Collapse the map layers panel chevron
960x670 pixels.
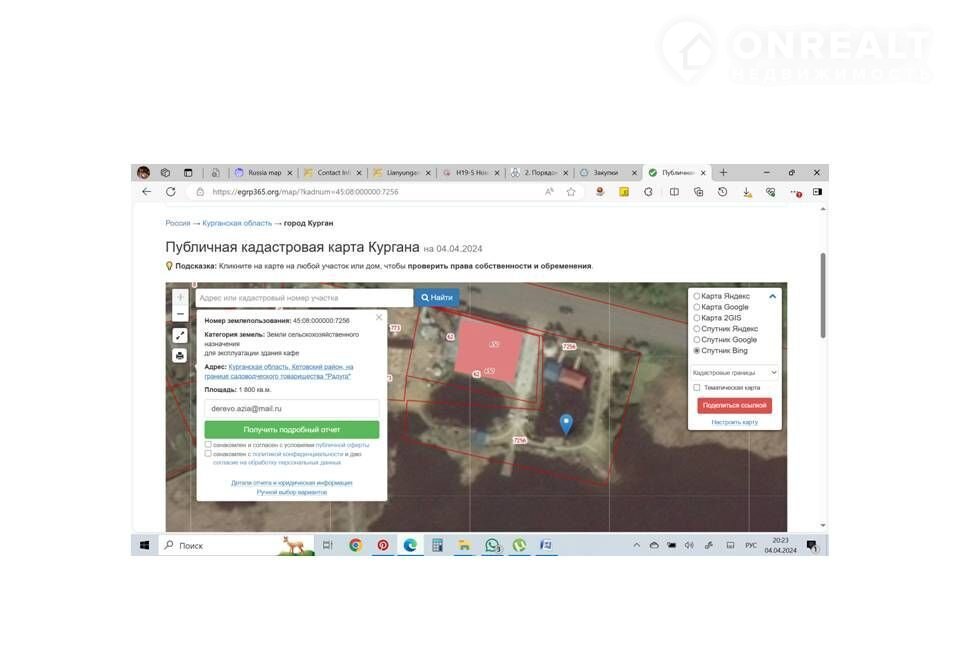click(772, 296)
